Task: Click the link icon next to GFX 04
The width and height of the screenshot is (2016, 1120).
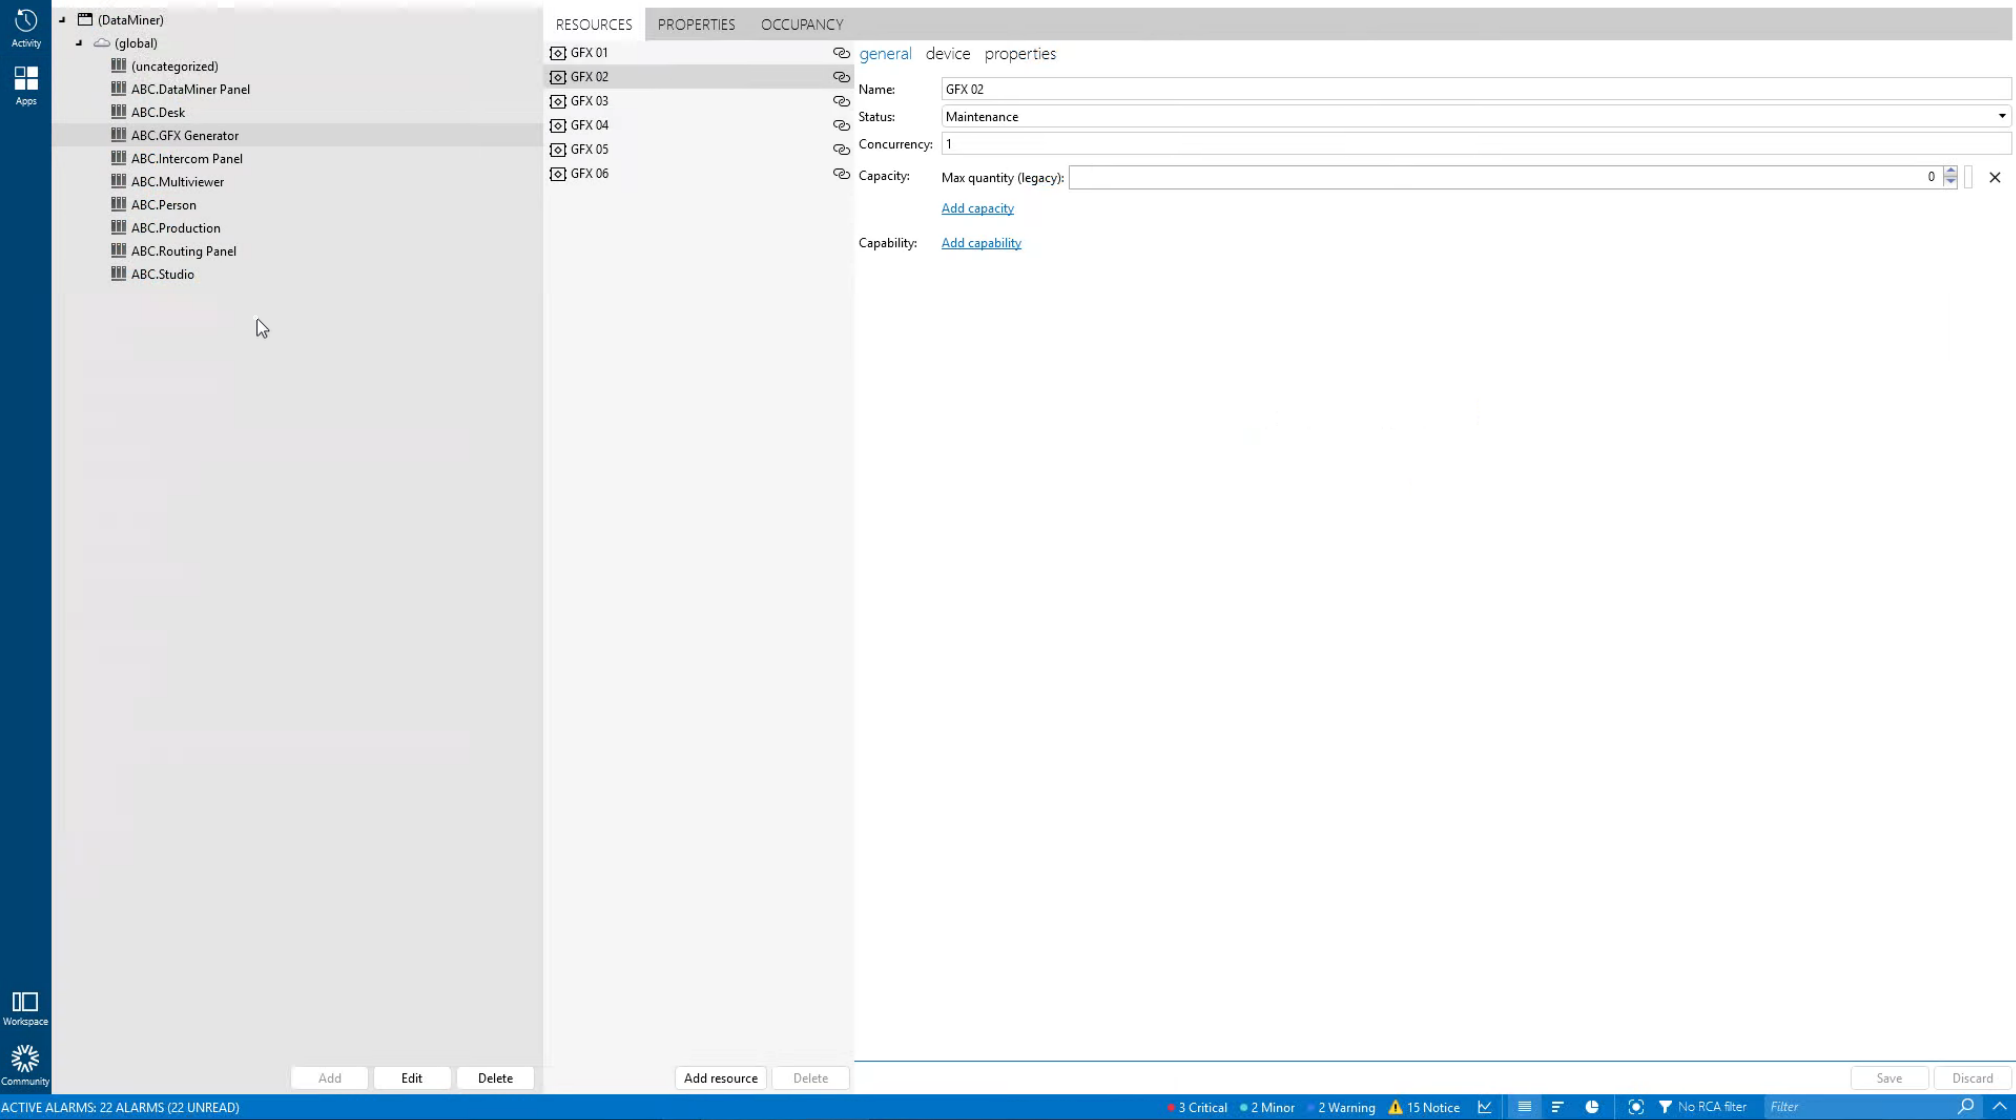Action: pos(841,125)
